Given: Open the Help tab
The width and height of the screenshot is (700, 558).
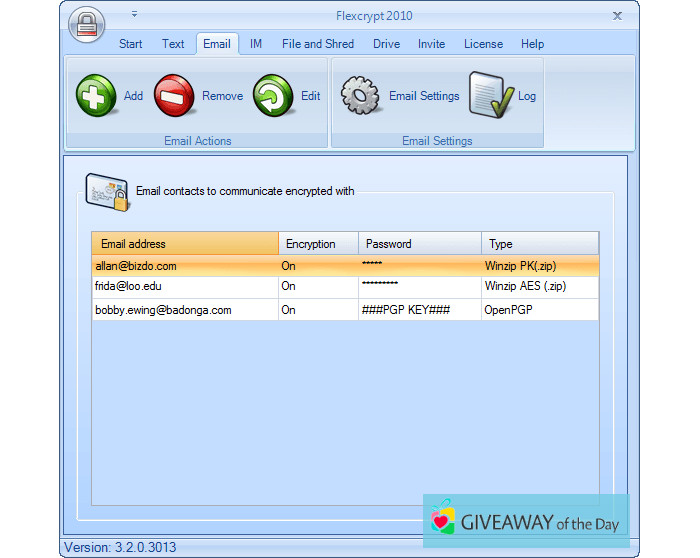Looking at the screenshot, I should (x=532, y=44).
